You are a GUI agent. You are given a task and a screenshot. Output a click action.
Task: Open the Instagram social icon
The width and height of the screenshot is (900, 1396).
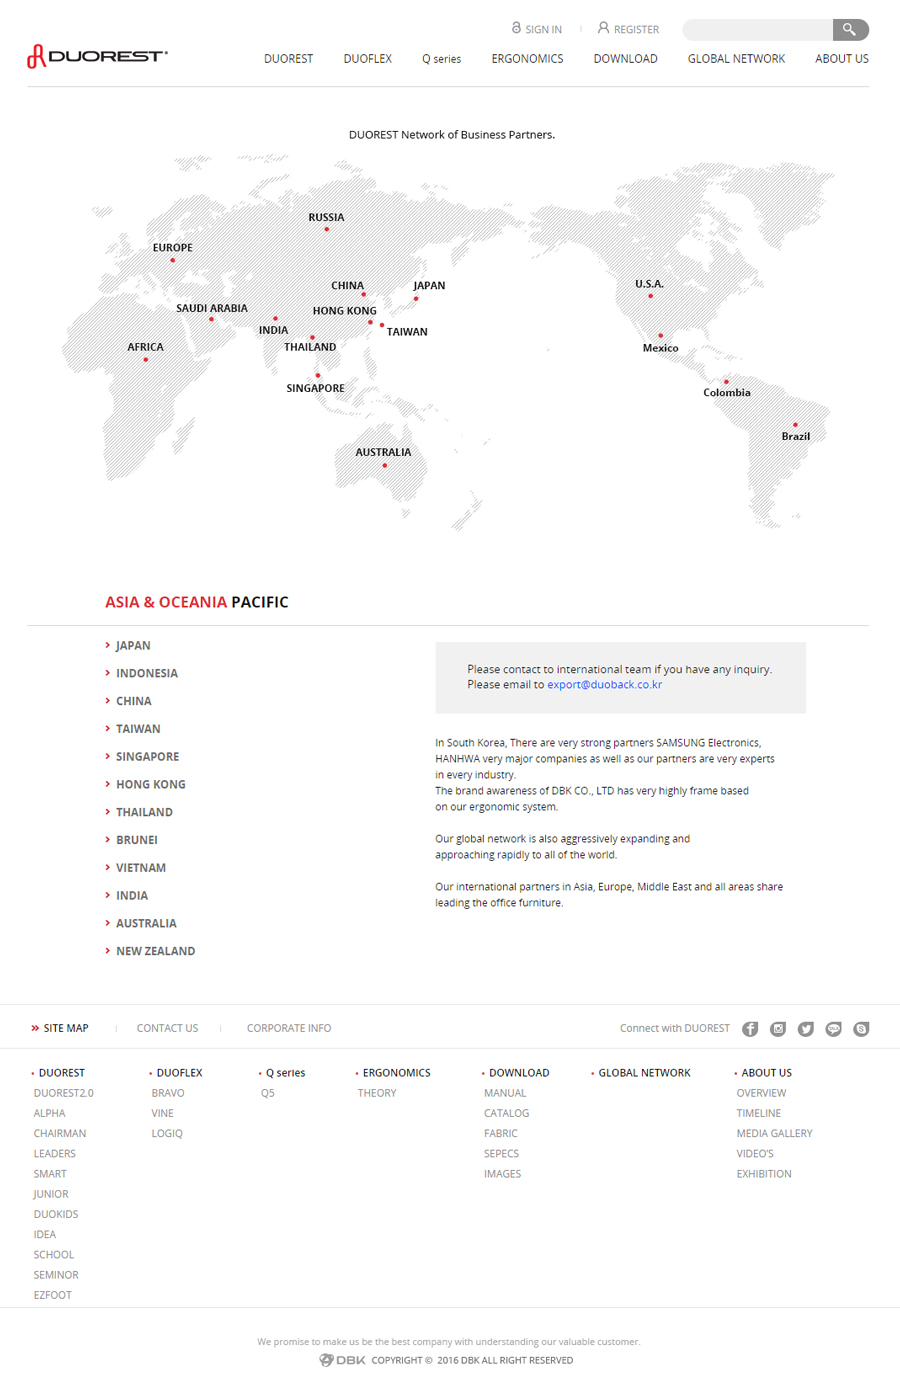[778, 1029]
